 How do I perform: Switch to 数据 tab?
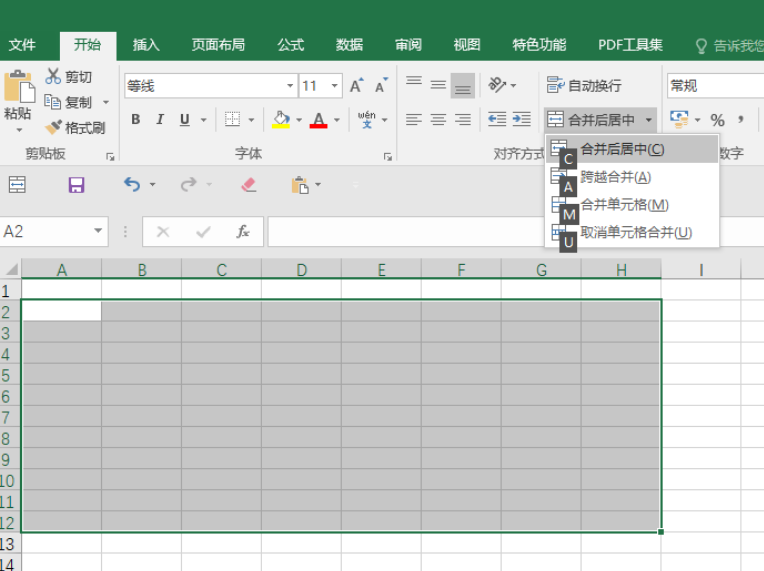tap(349, 45)
